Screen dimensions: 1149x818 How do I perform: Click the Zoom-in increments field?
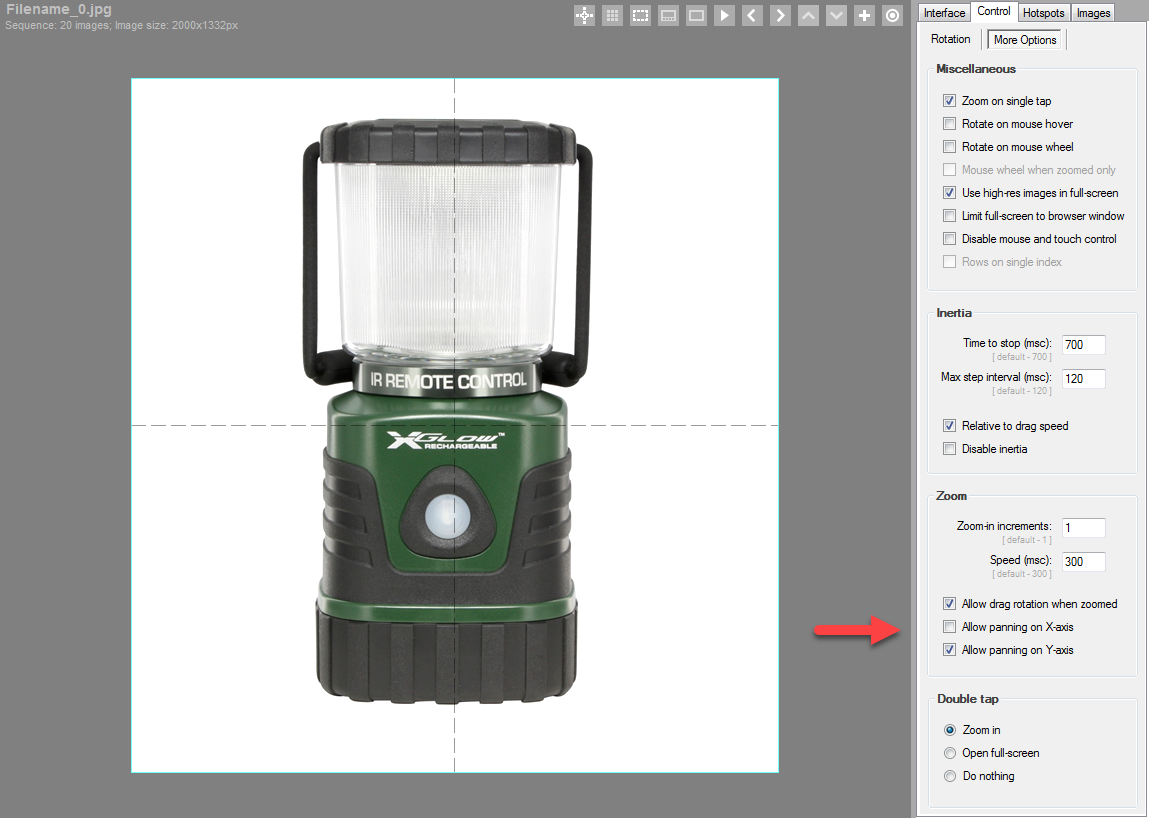pyautogui.click(x=1084, y=528)
